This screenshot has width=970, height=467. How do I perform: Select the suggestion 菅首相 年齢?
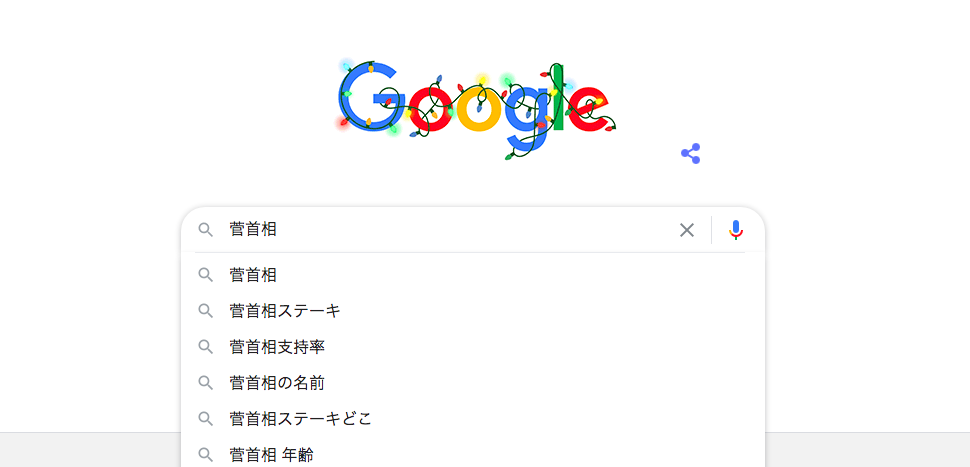pos(473,455)
